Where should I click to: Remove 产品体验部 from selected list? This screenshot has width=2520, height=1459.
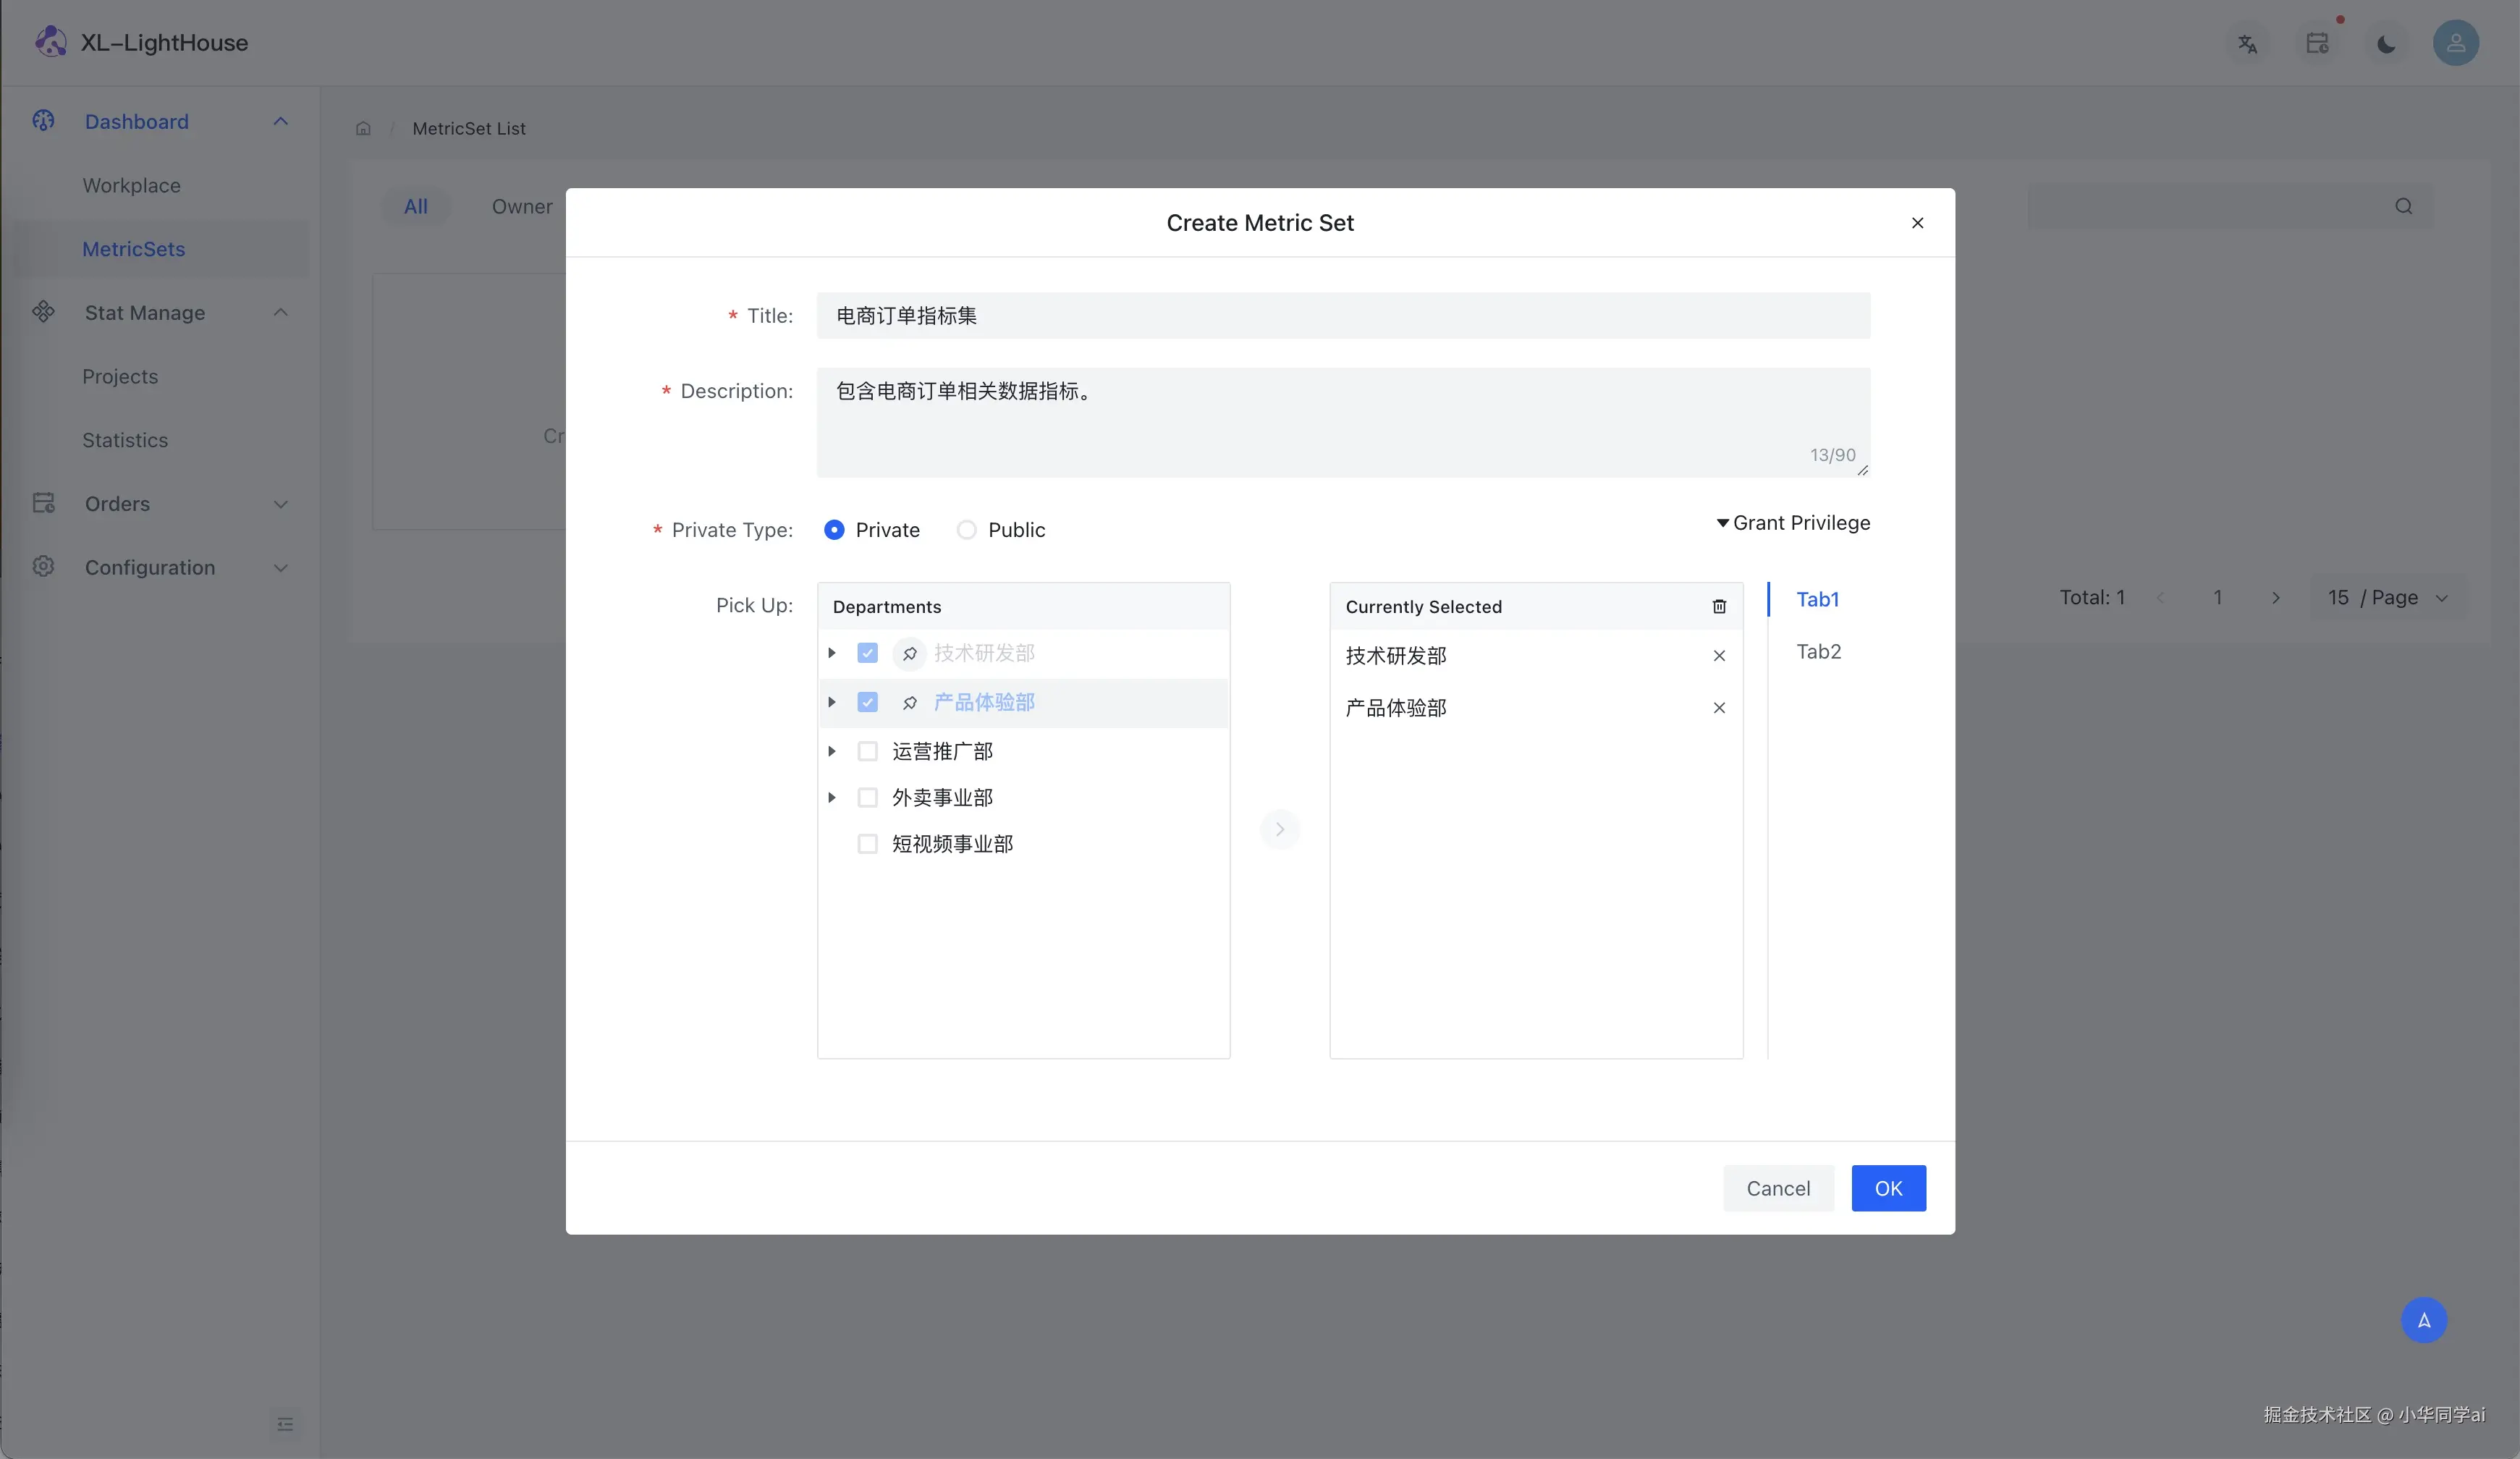[1719, 708]
